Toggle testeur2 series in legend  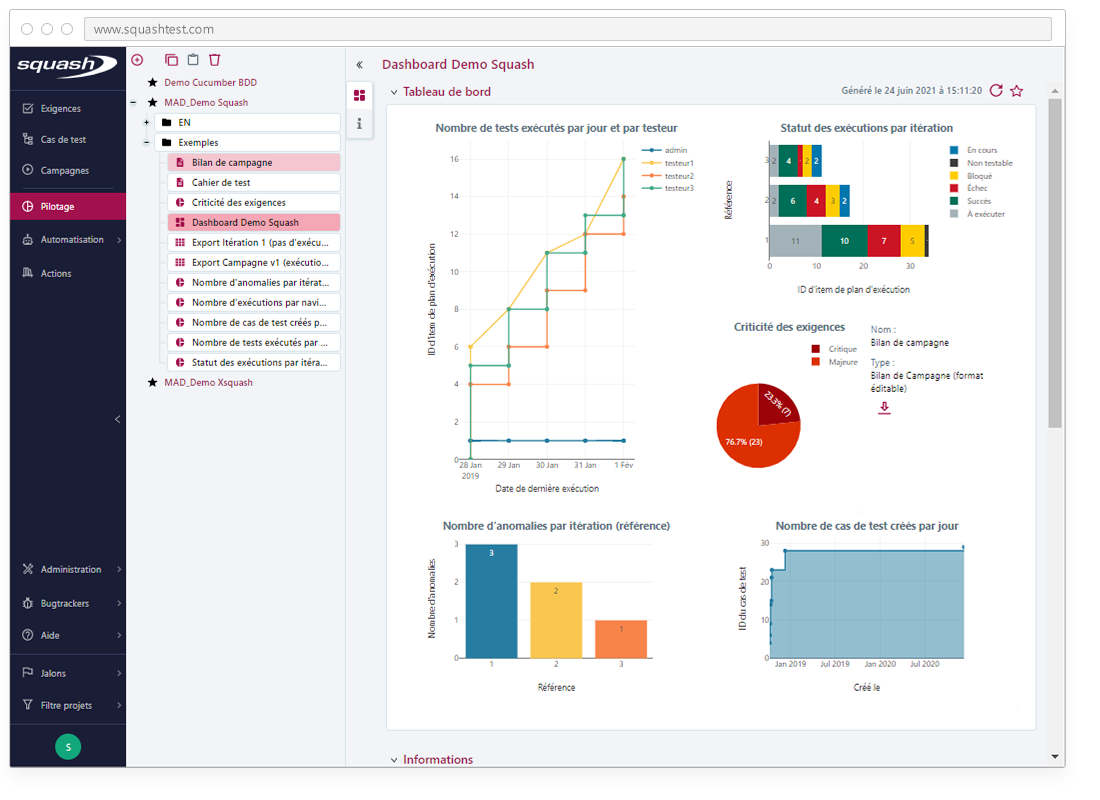tap(667, 177)
